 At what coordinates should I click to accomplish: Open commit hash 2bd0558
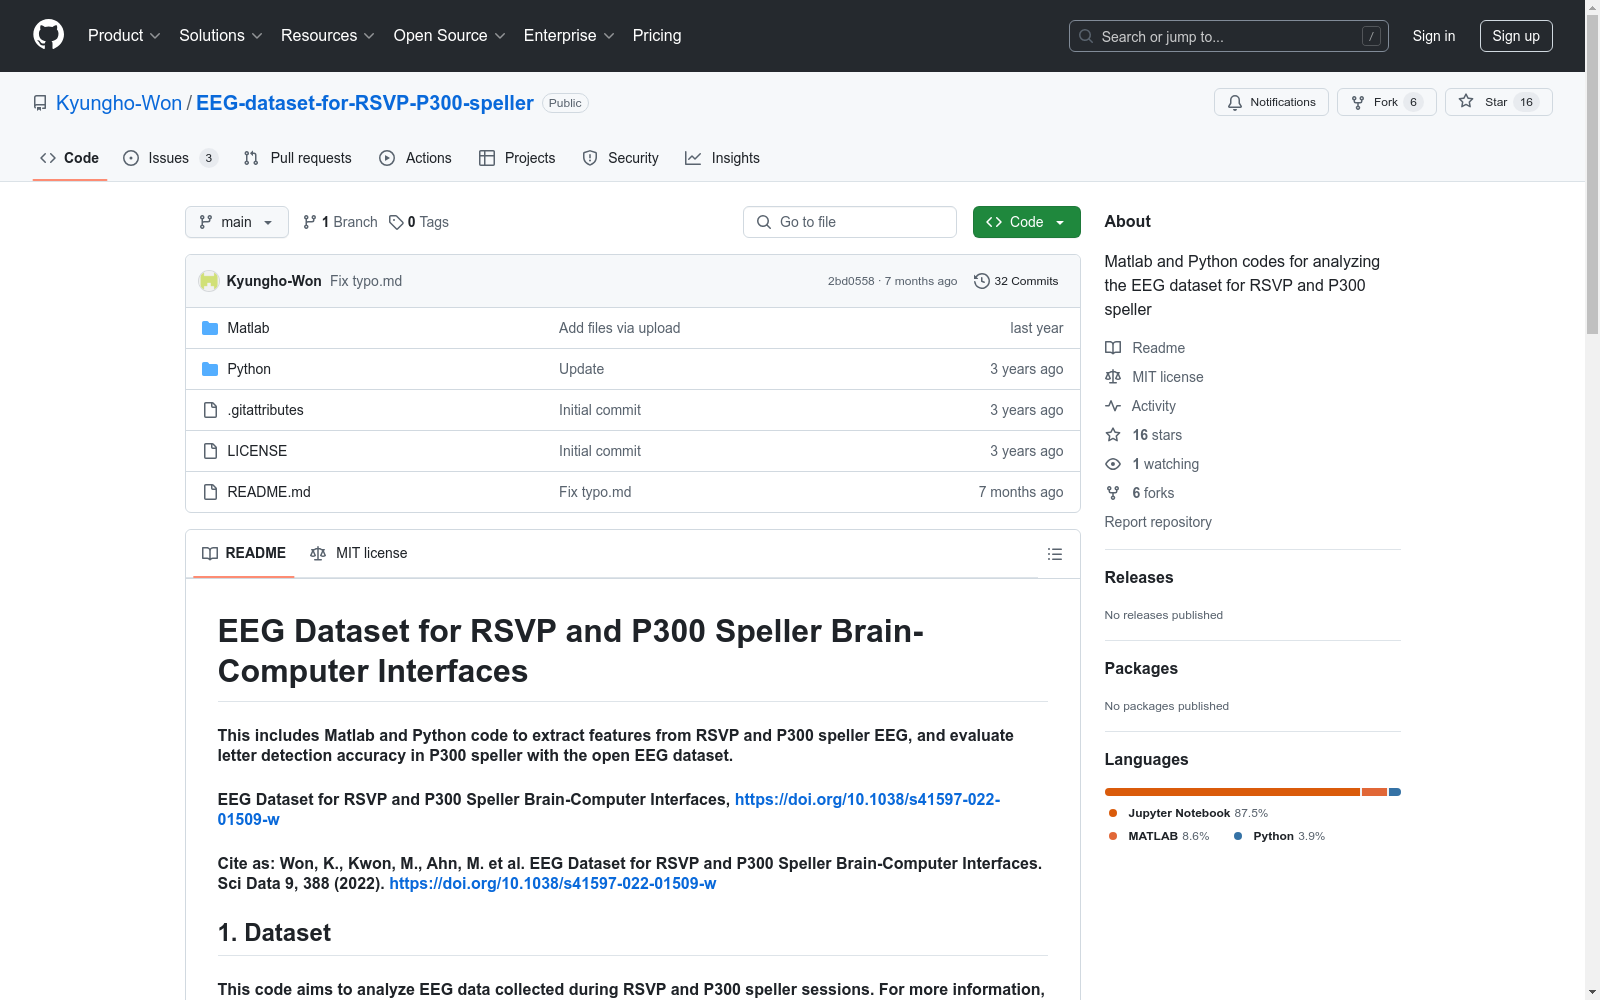point(851,281)
